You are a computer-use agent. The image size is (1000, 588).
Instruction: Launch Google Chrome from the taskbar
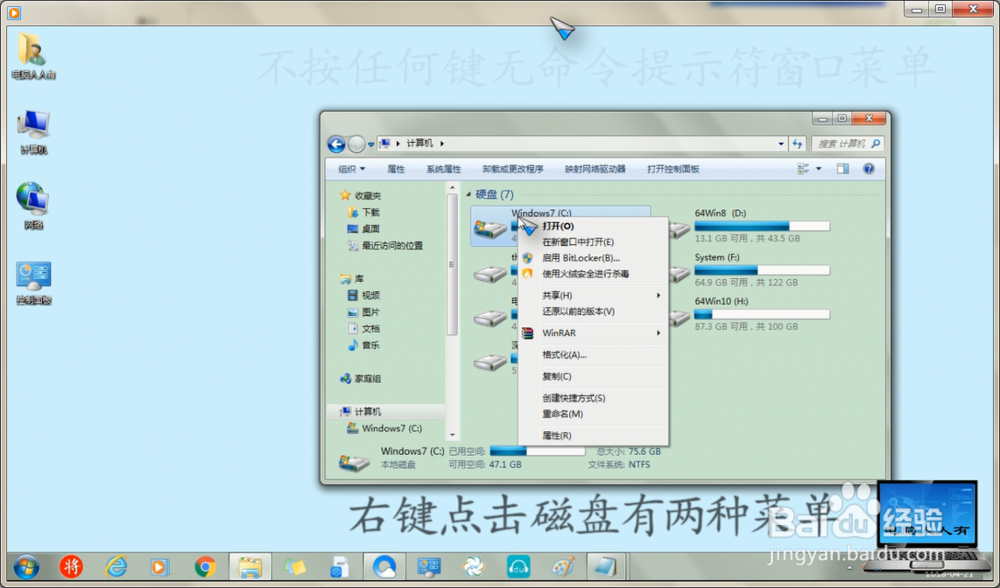pos(205,566)
